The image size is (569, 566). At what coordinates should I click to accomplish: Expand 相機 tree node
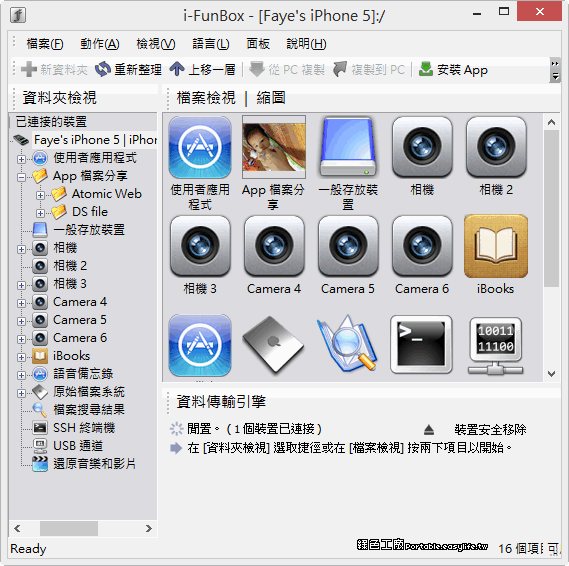point(21,249)
